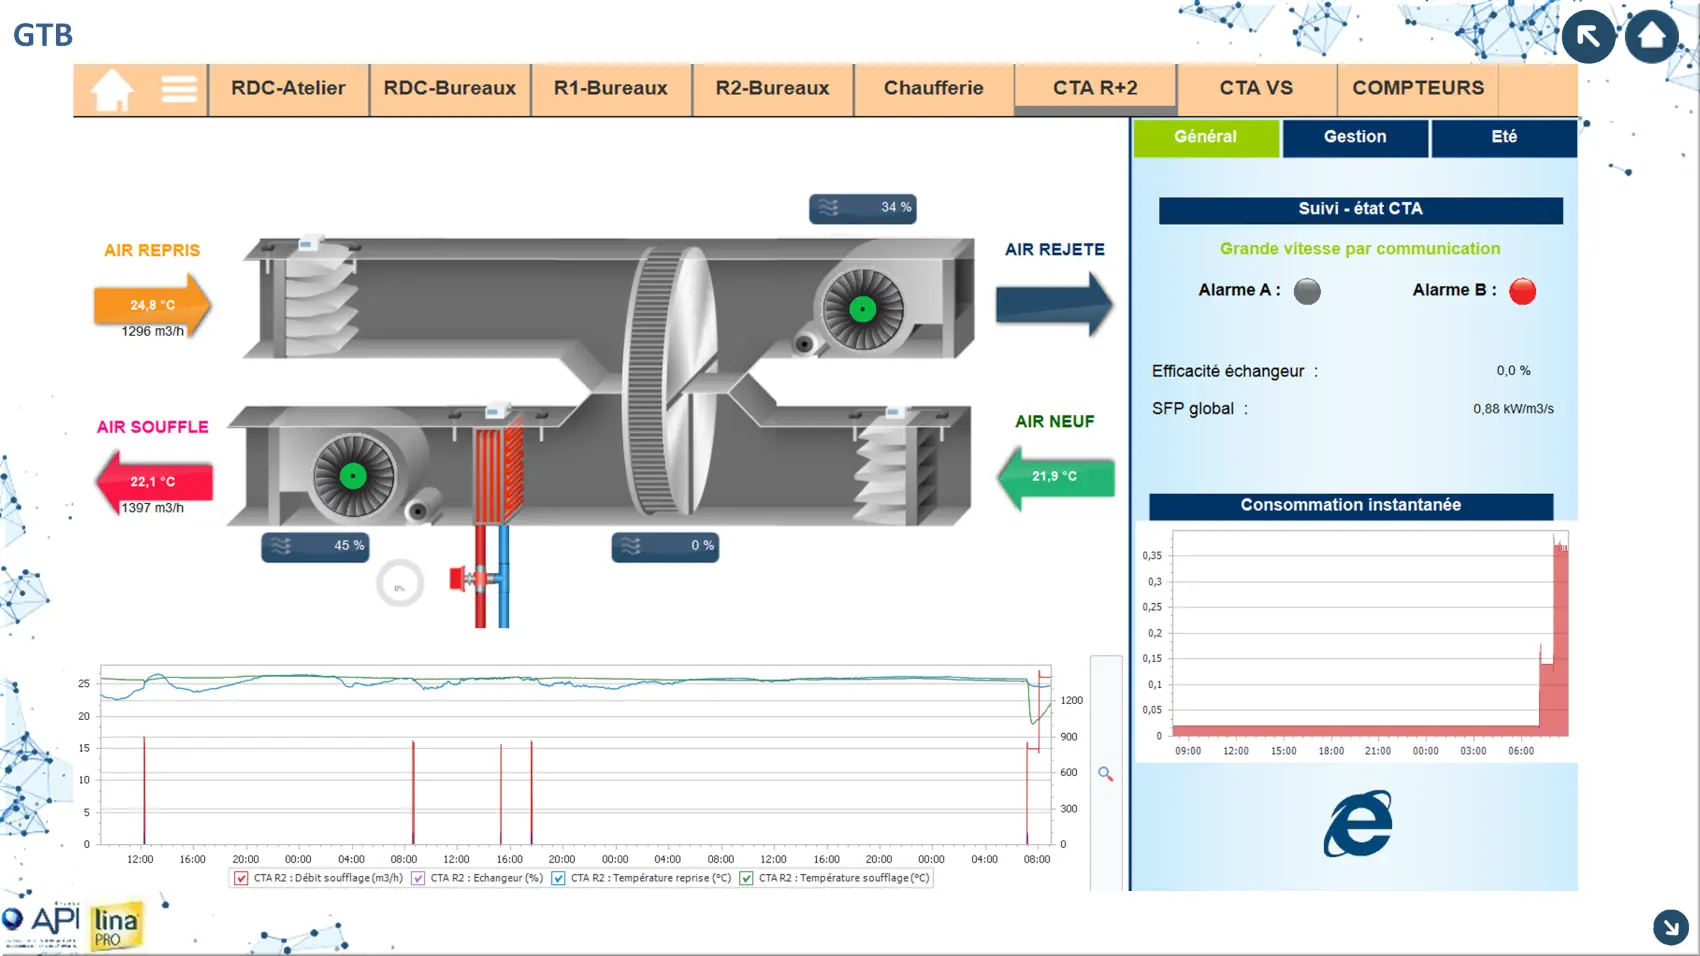Select the Gestion panel button
Image resolution: width=1700 pixels, height=956 pixels.
click(1354, 137)
